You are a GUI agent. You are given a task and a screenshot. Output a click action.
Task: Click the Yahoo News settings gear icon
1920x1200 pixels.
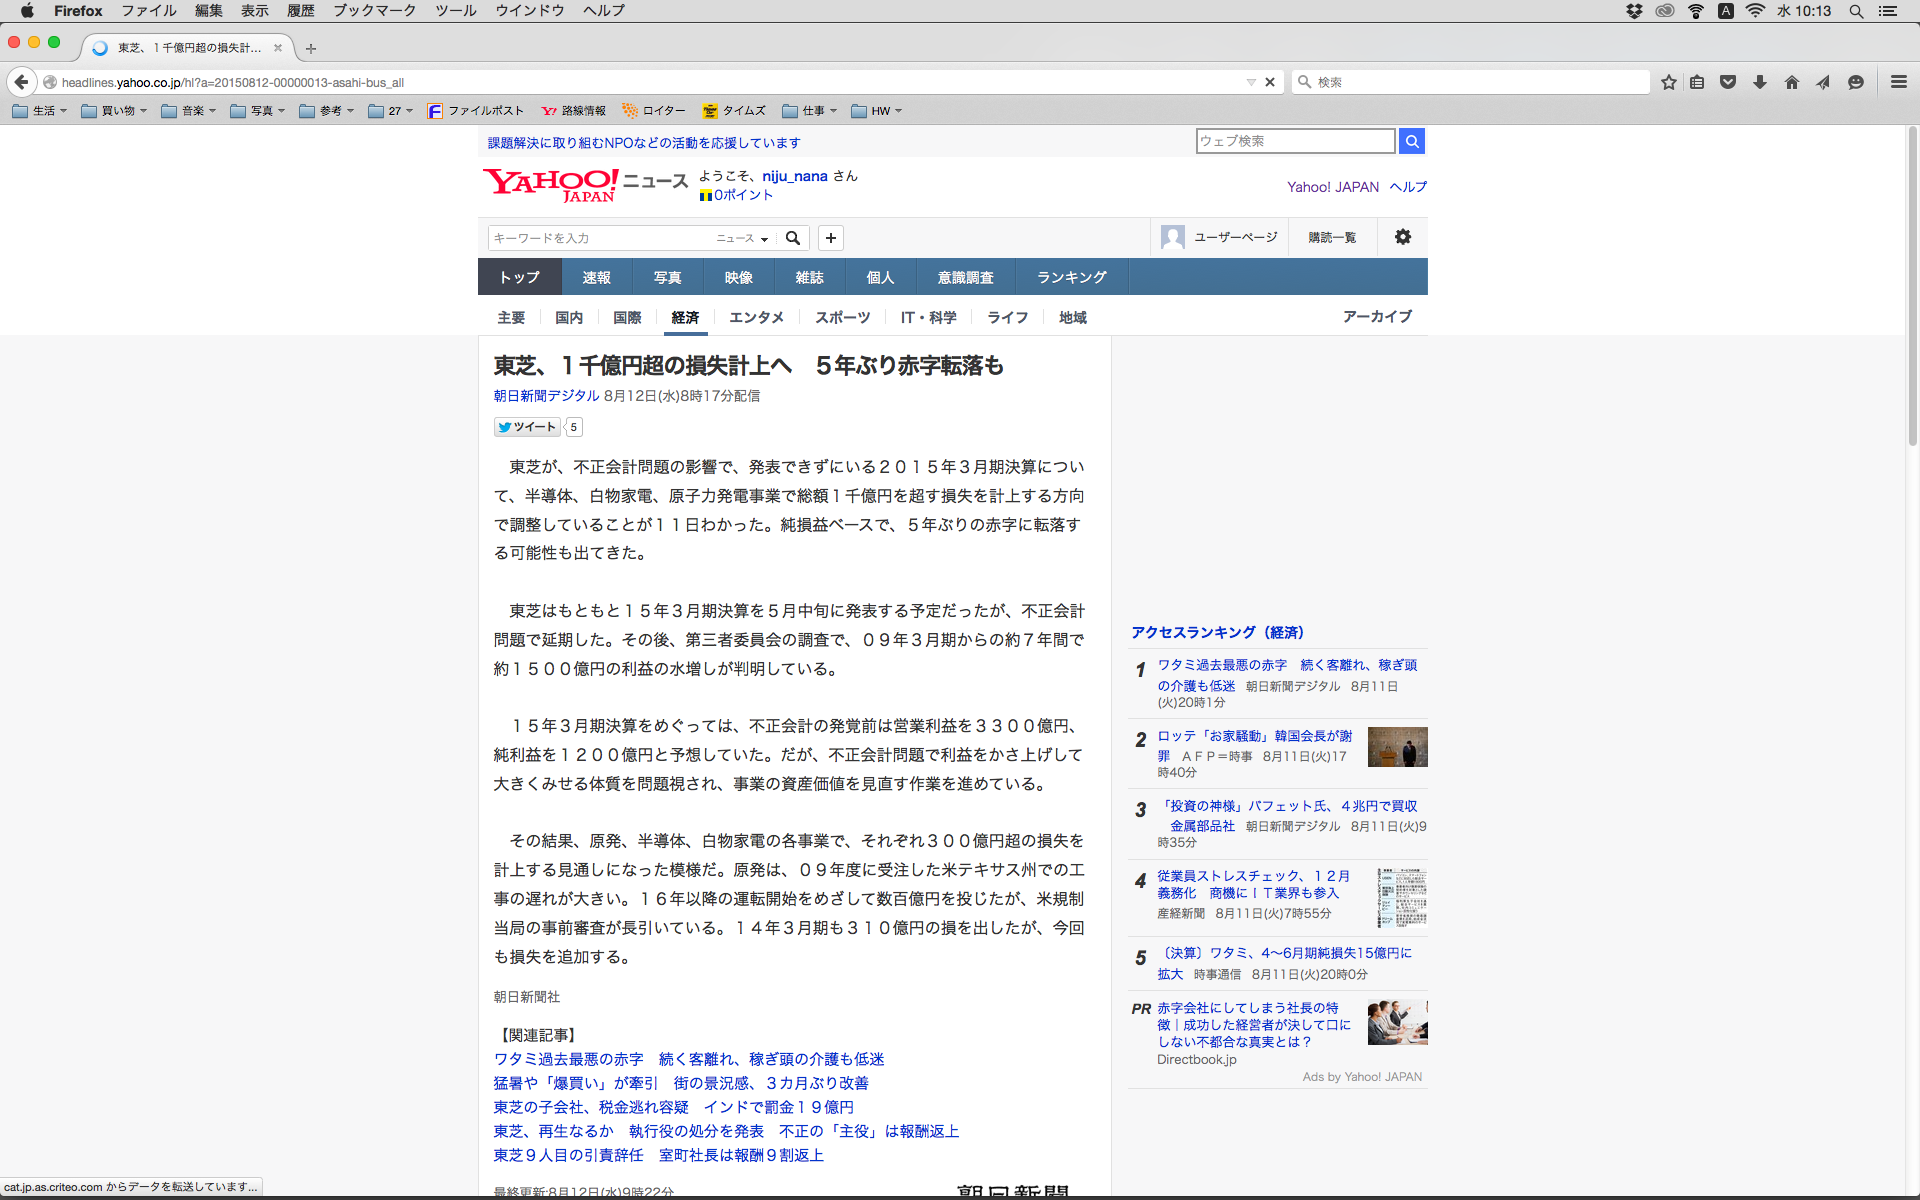point(1403,237)
